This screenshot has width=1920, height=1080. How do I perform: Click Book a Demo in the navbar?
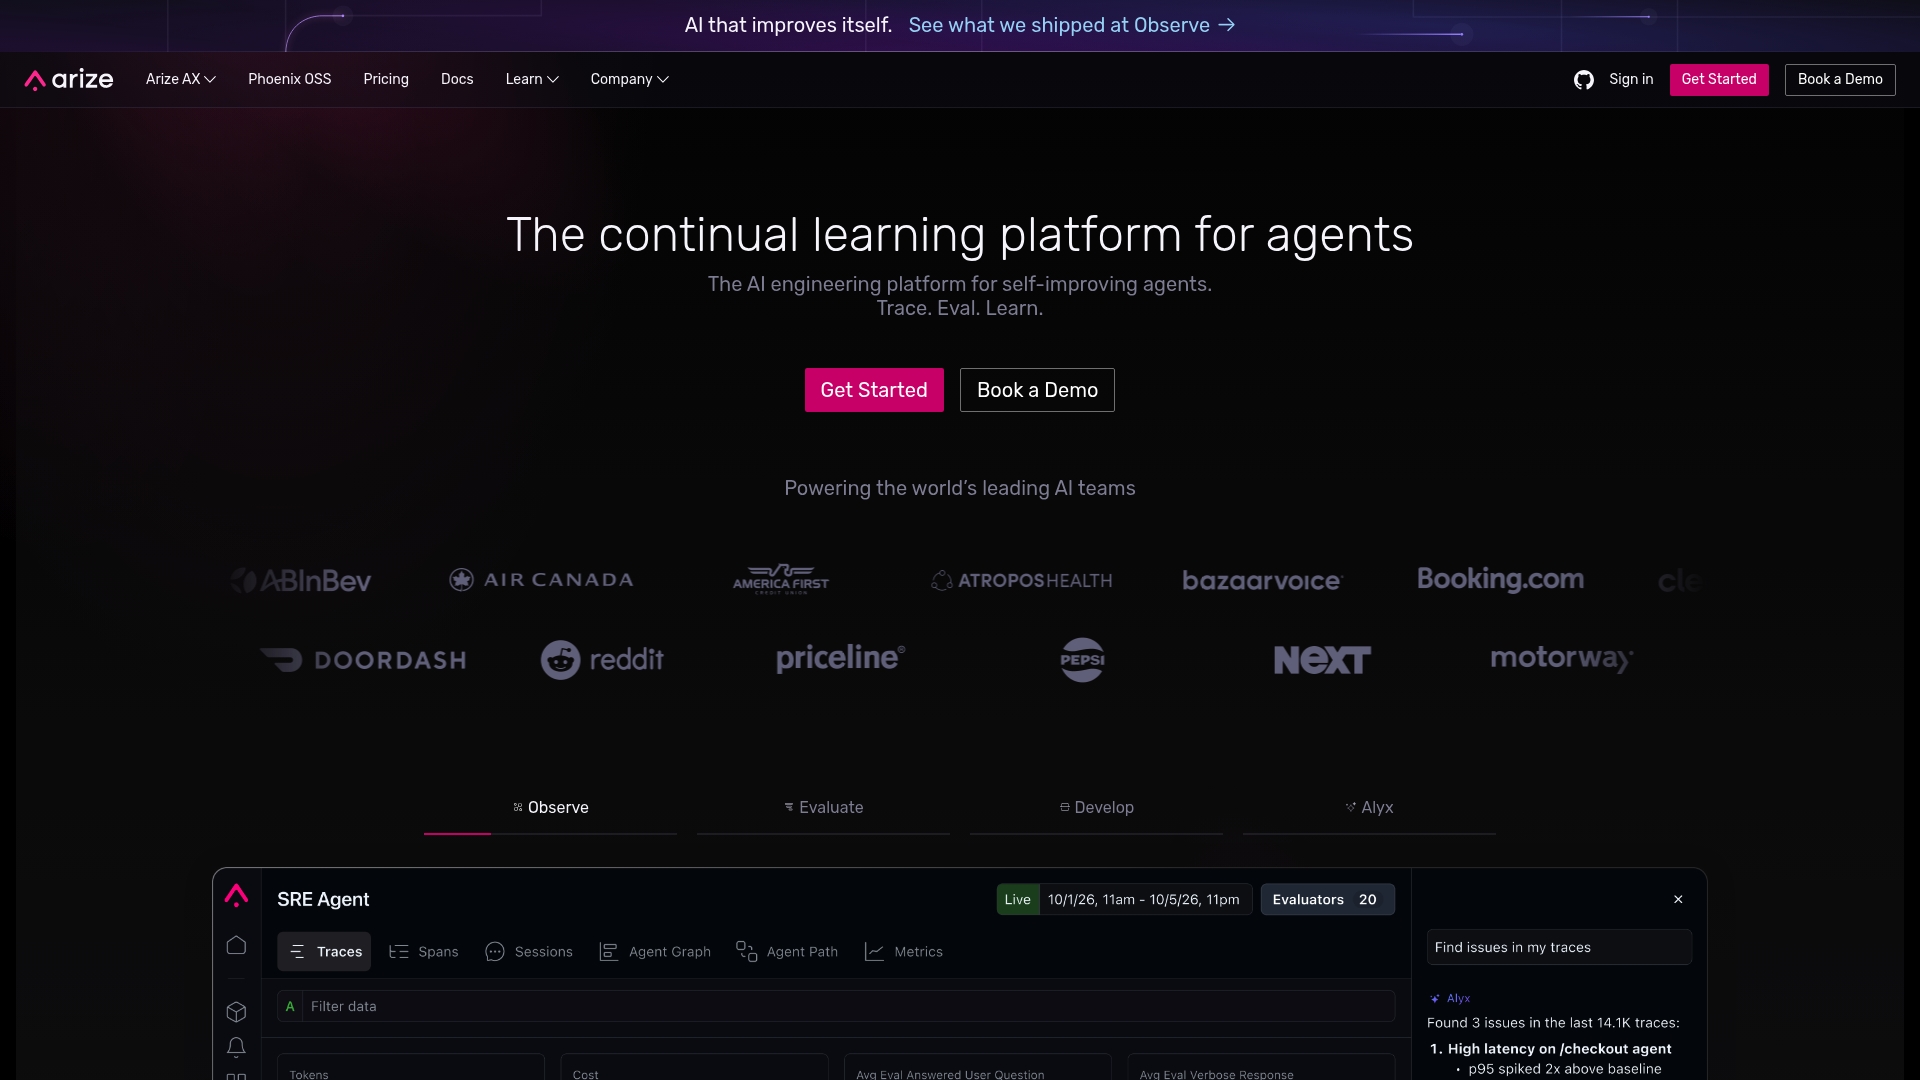(1840, 79)
